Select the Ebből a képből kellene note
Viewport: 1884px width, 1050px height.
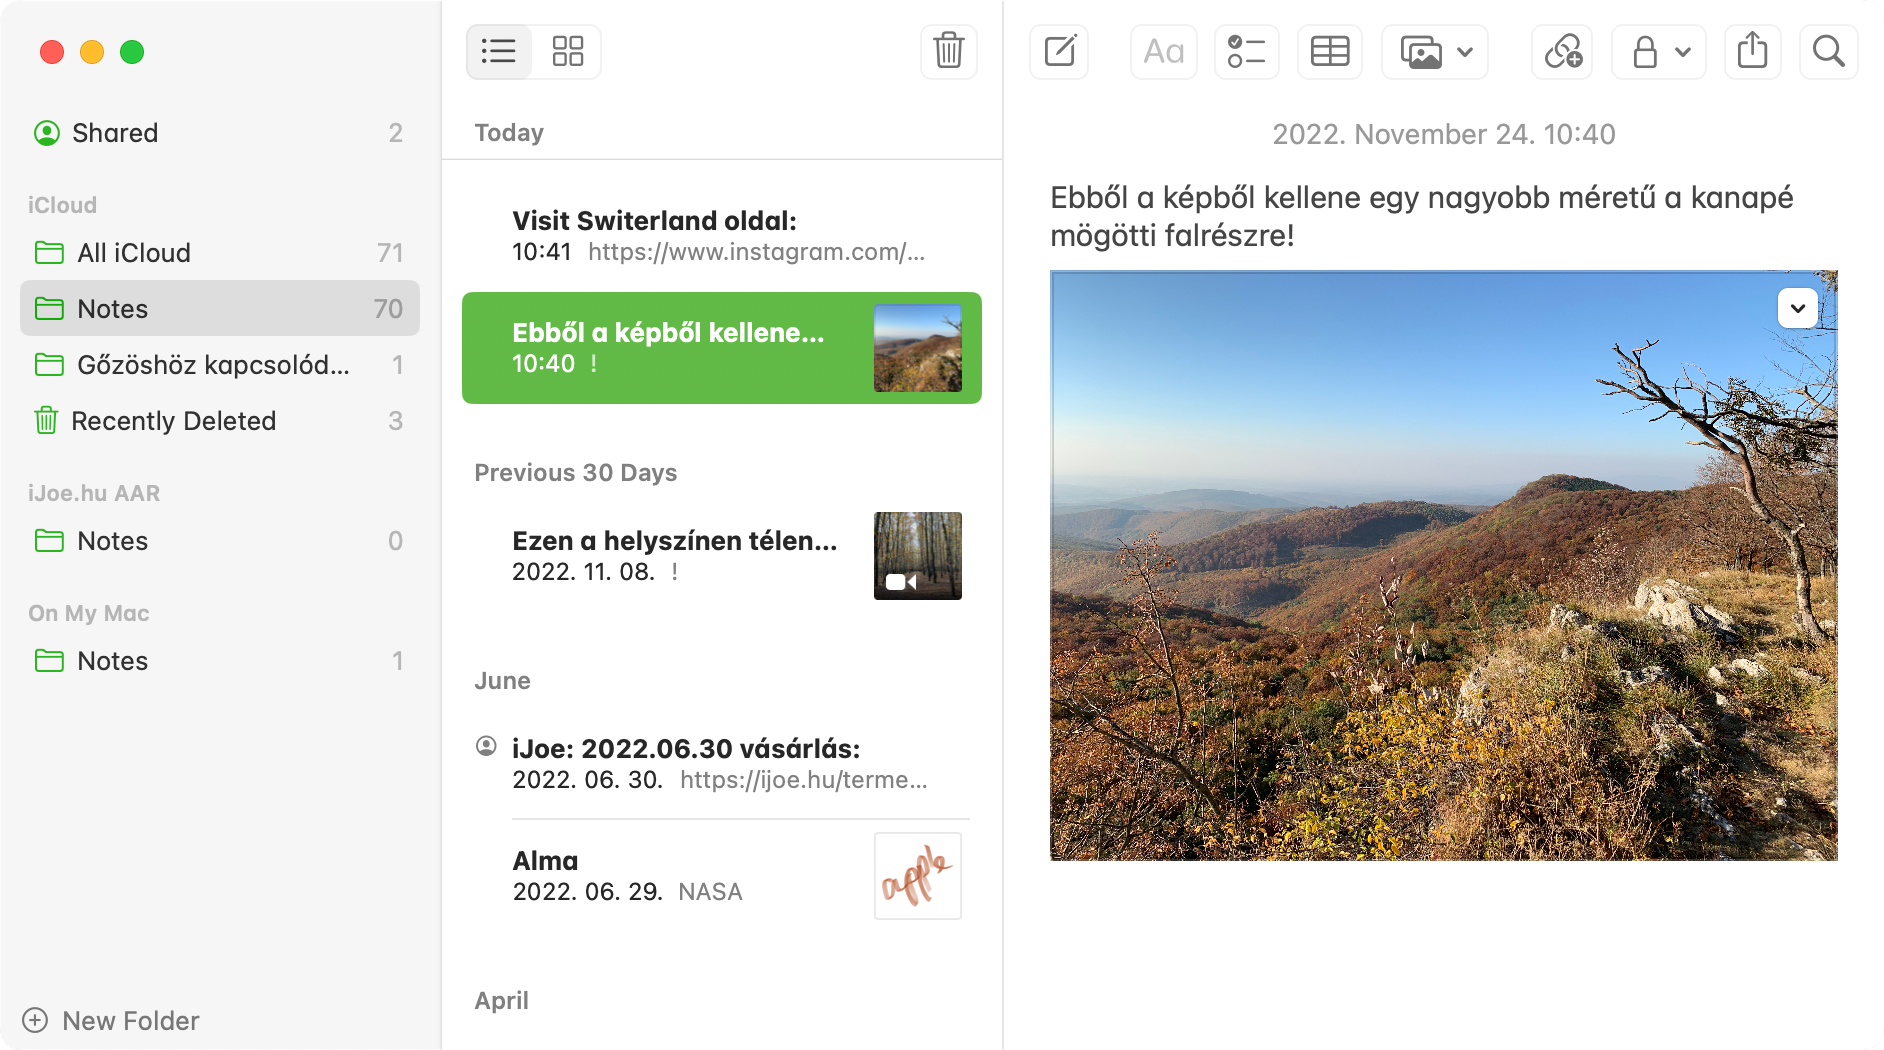pos(722,348)
